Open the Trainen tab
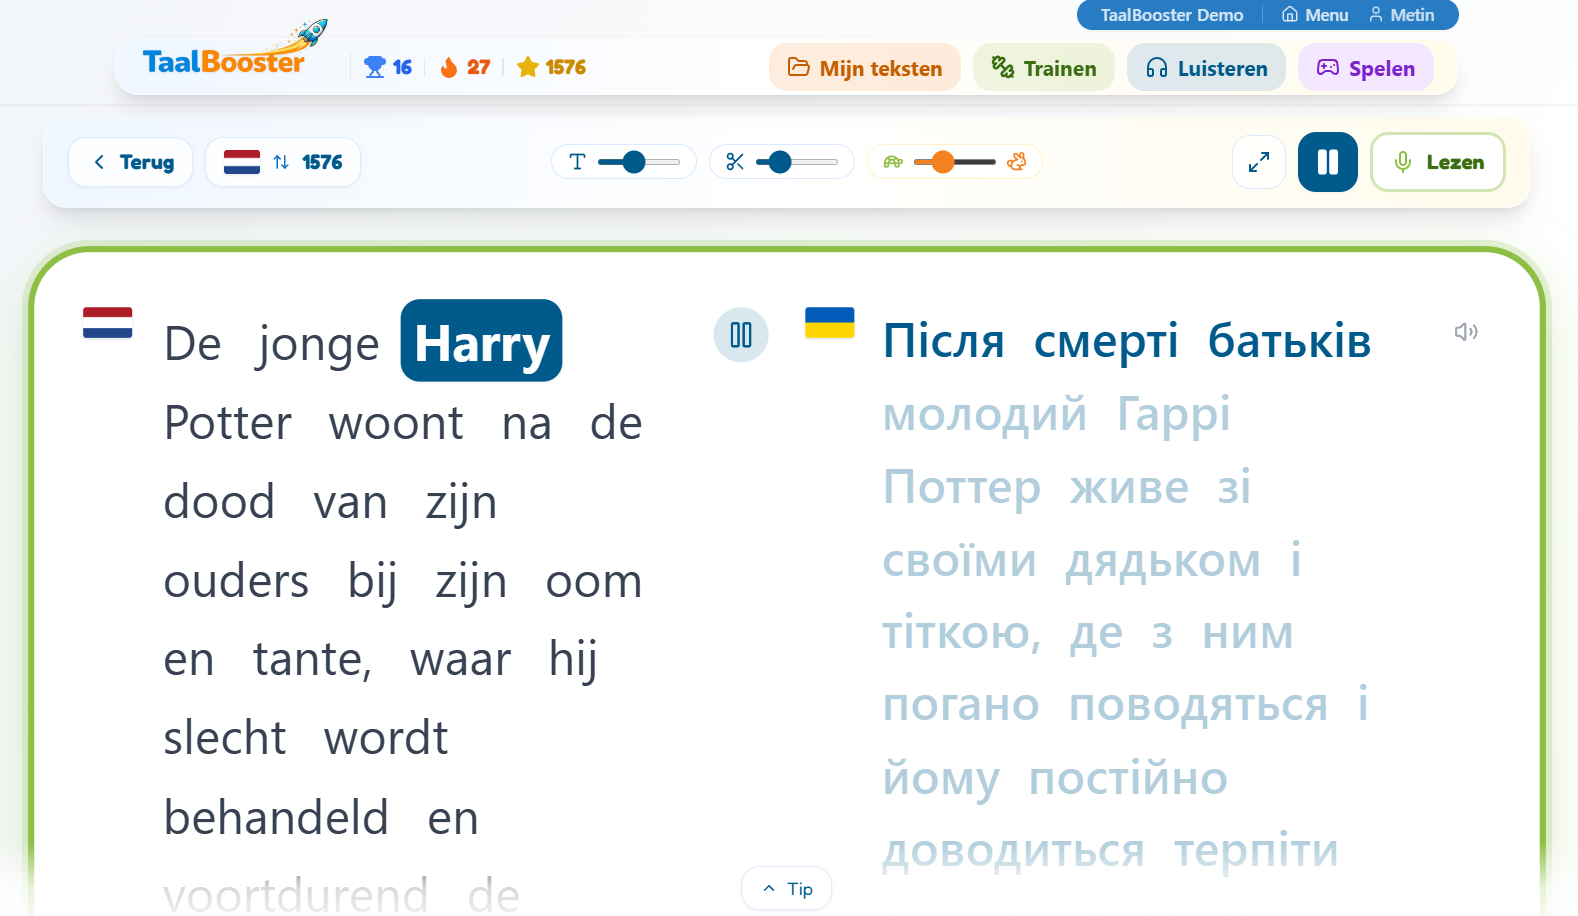Image resolution: width=1578 pixels, height=916 pixels. point(1044,68)
